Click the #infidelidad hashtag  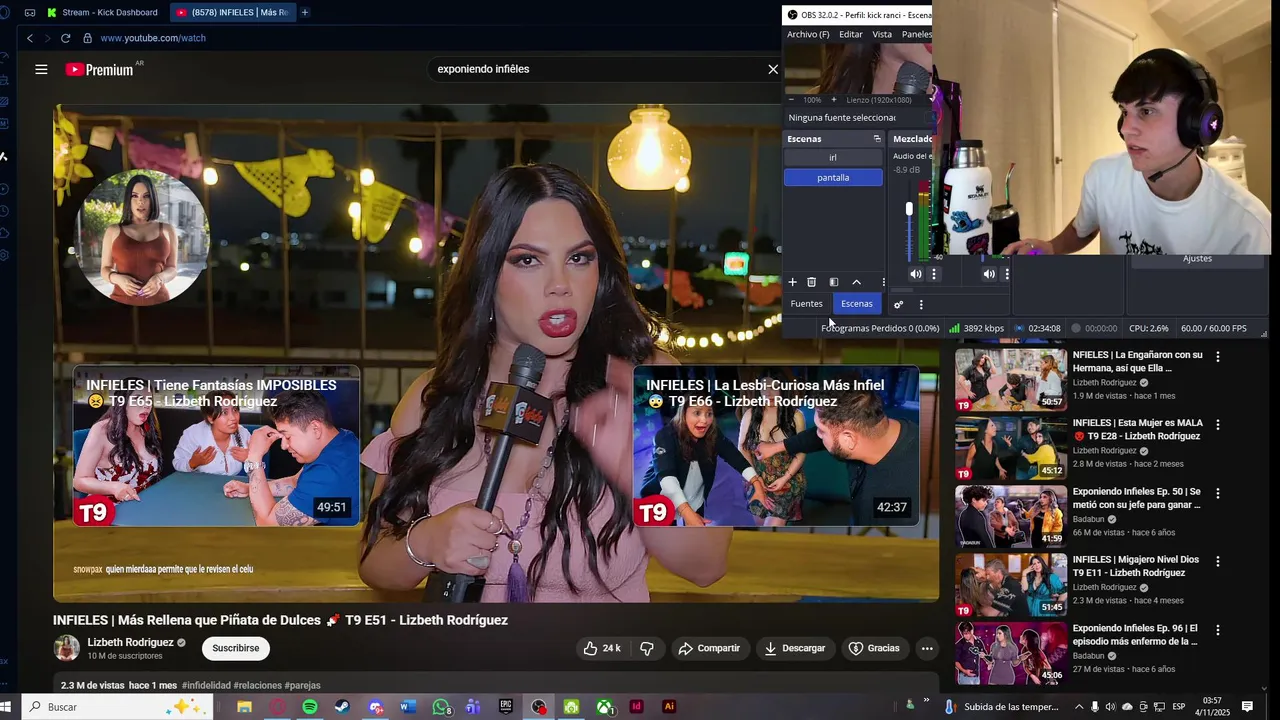pyautogui.click(x=206, y=686)
